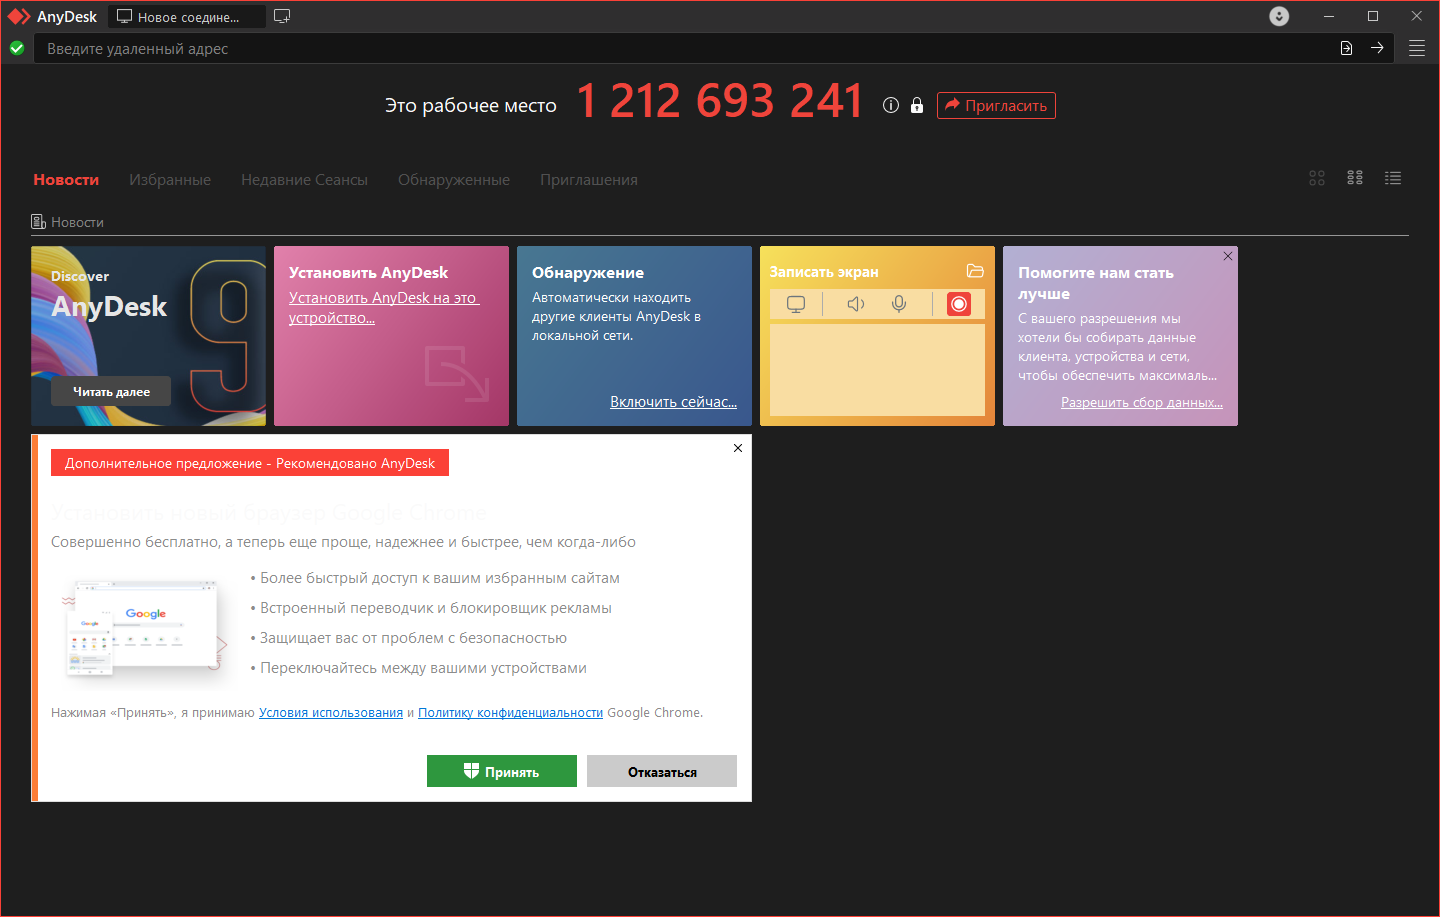The height and width of the screenshot is (917, 1440).
Task: Open the dropdown arrow icon in the title bar
Action: tap(1279, 16)
